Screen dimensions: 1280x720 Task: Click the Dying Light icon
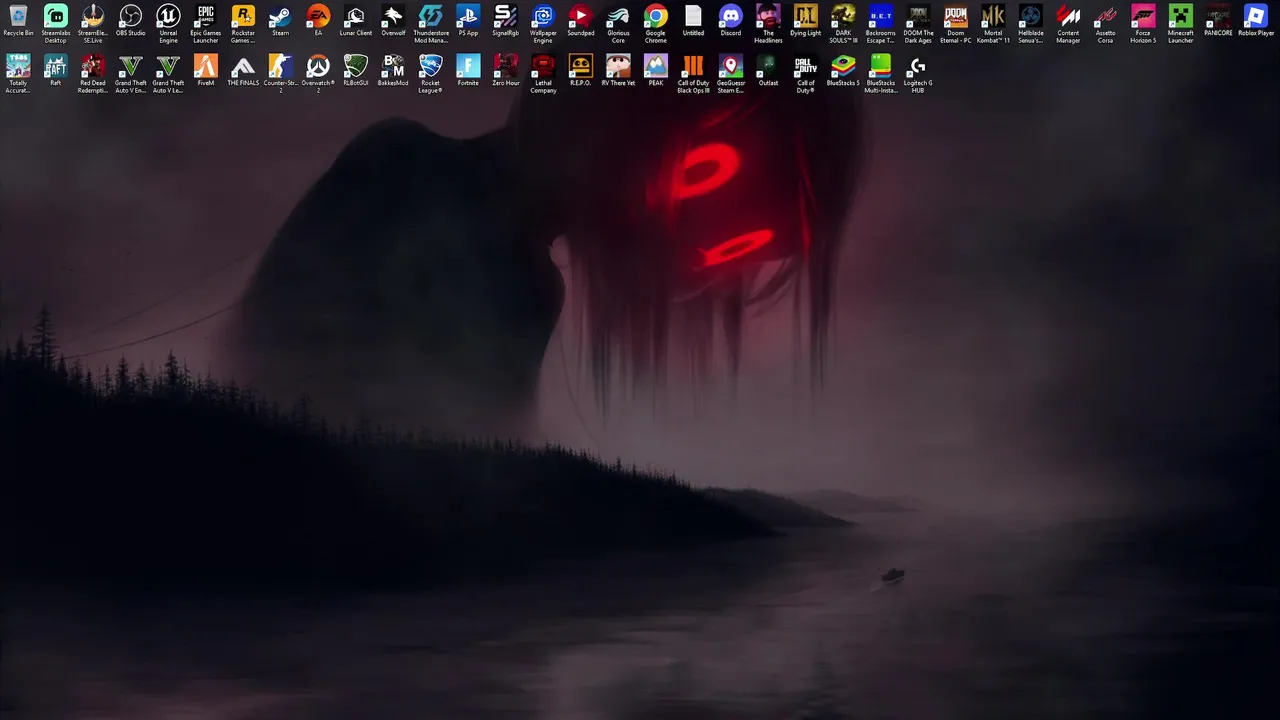coord(806,21)
